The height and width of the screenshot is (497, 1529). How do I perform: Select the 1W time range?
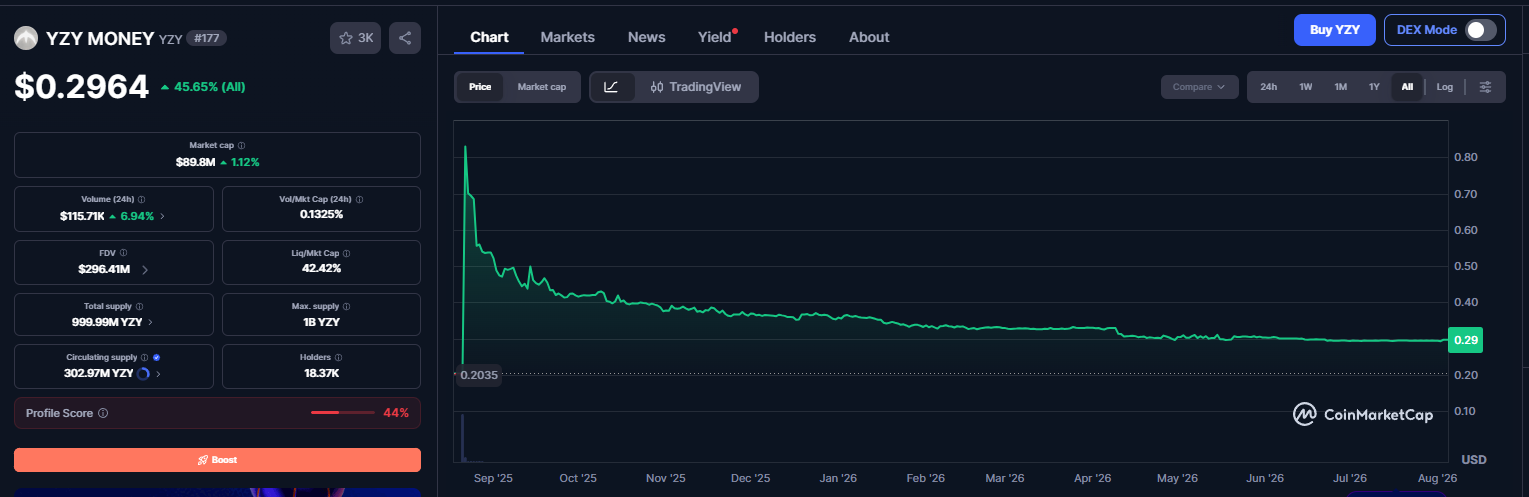point(1305,87)
